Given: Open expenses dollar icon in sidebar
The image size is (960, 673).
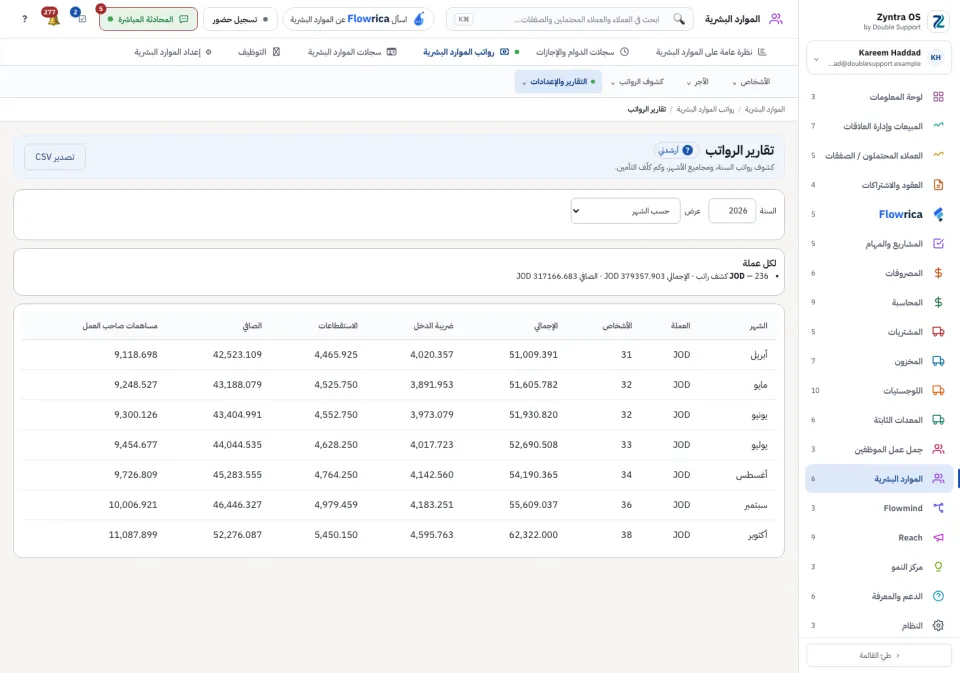Looking at the screenshot, I should [x=938, y=273].
